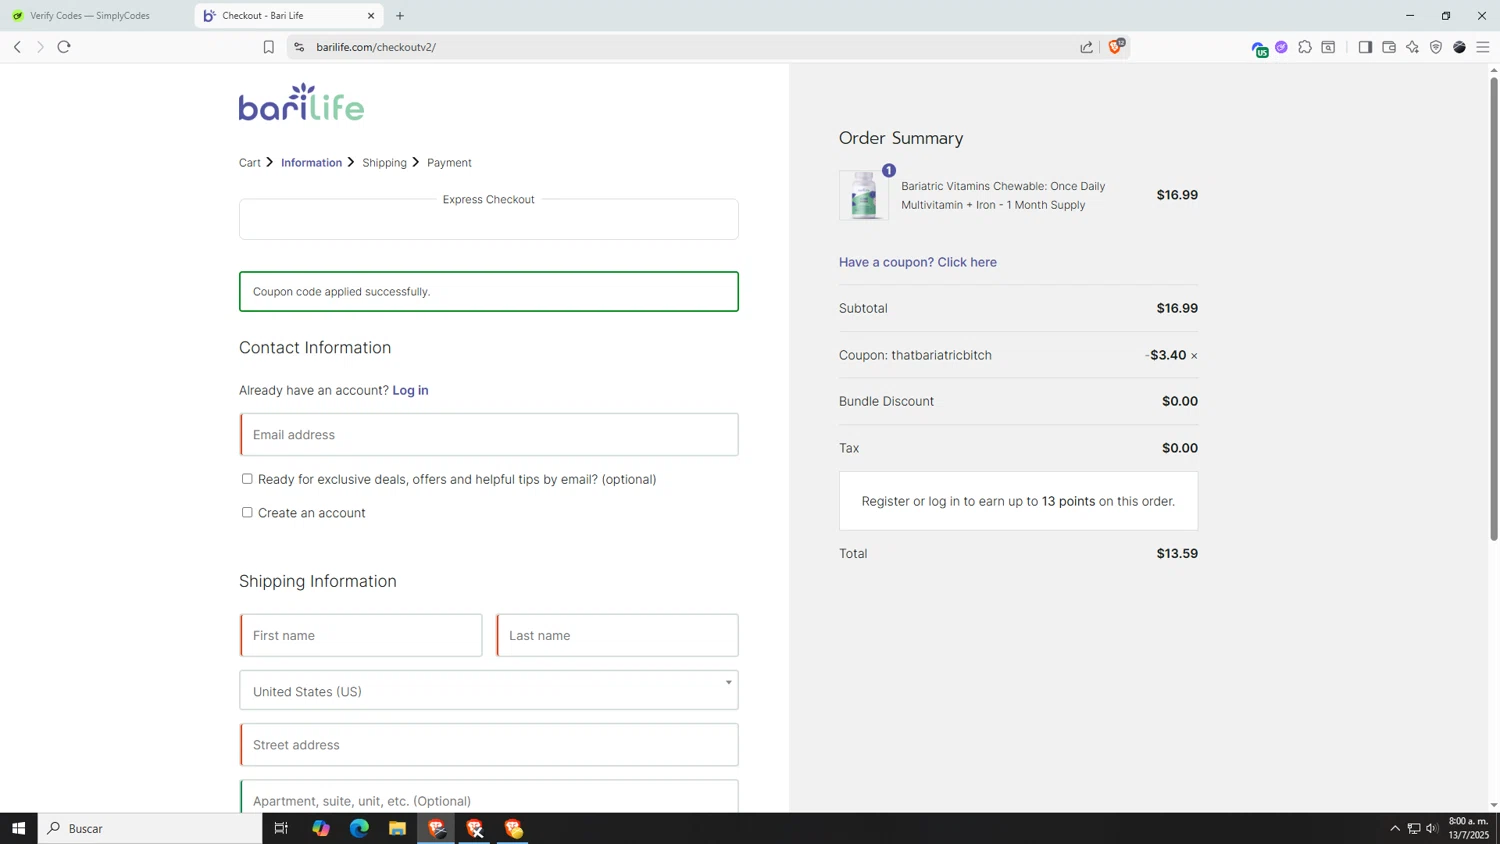Go to the Payment breadcrumb step
Viewport: 1500px width, 844px height.
[x=449, y=163]
